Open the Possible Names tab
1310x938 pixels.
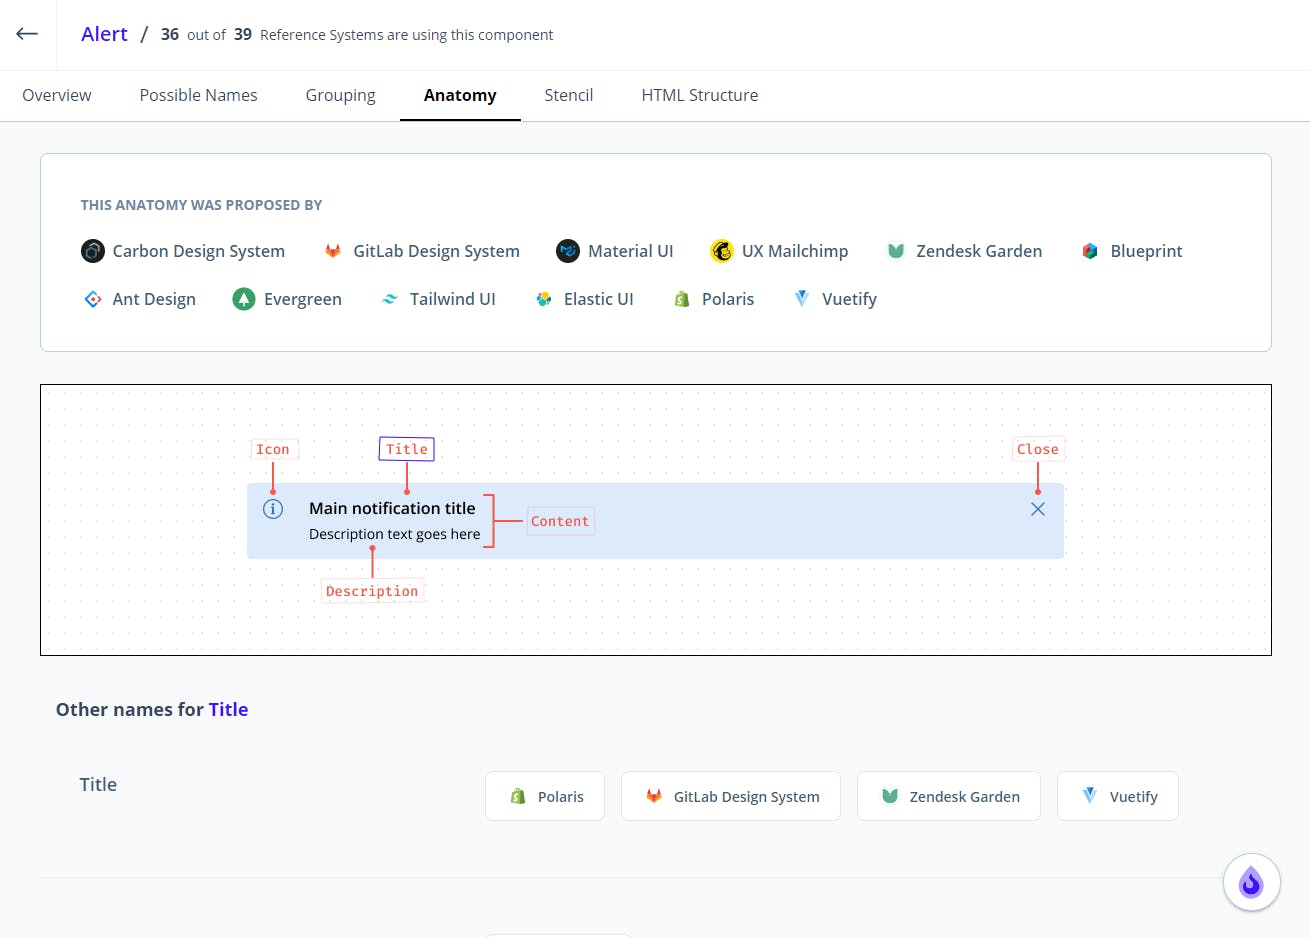point(198,95)
